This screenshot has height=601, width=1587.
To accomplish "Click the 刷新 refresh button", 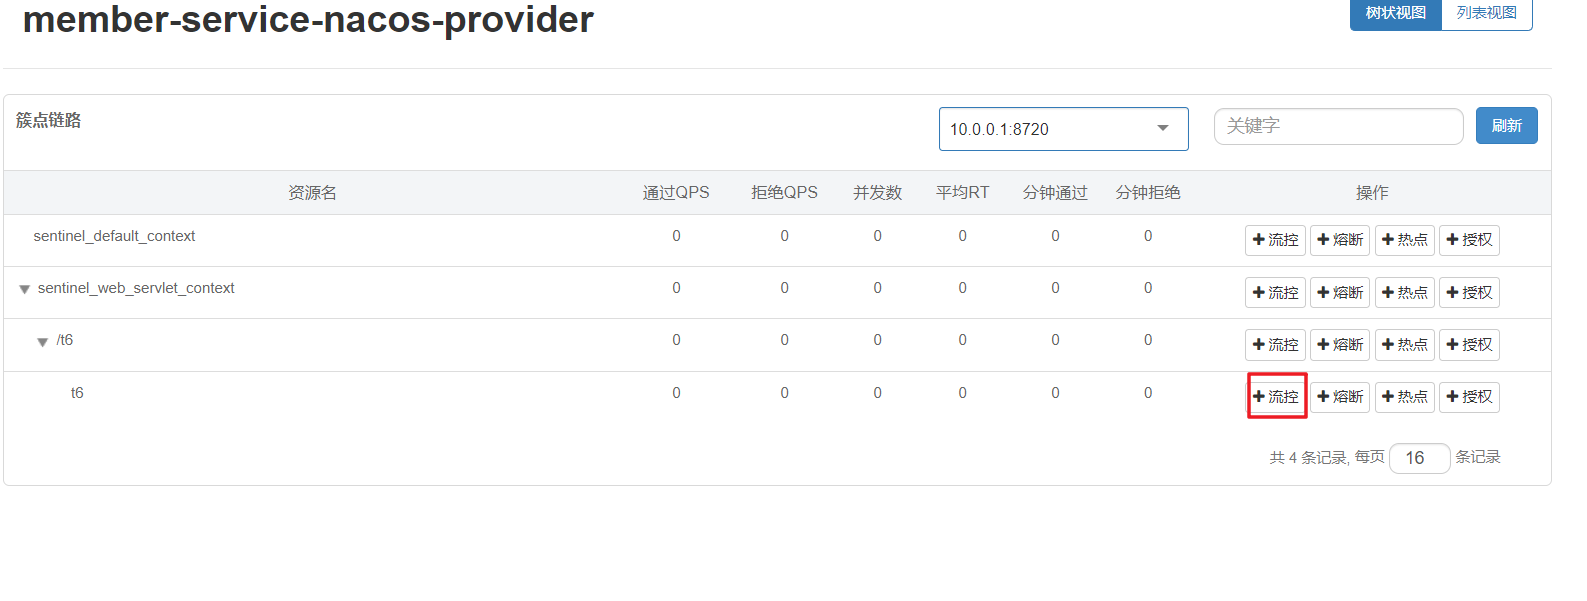I will tap(1506, 126).
